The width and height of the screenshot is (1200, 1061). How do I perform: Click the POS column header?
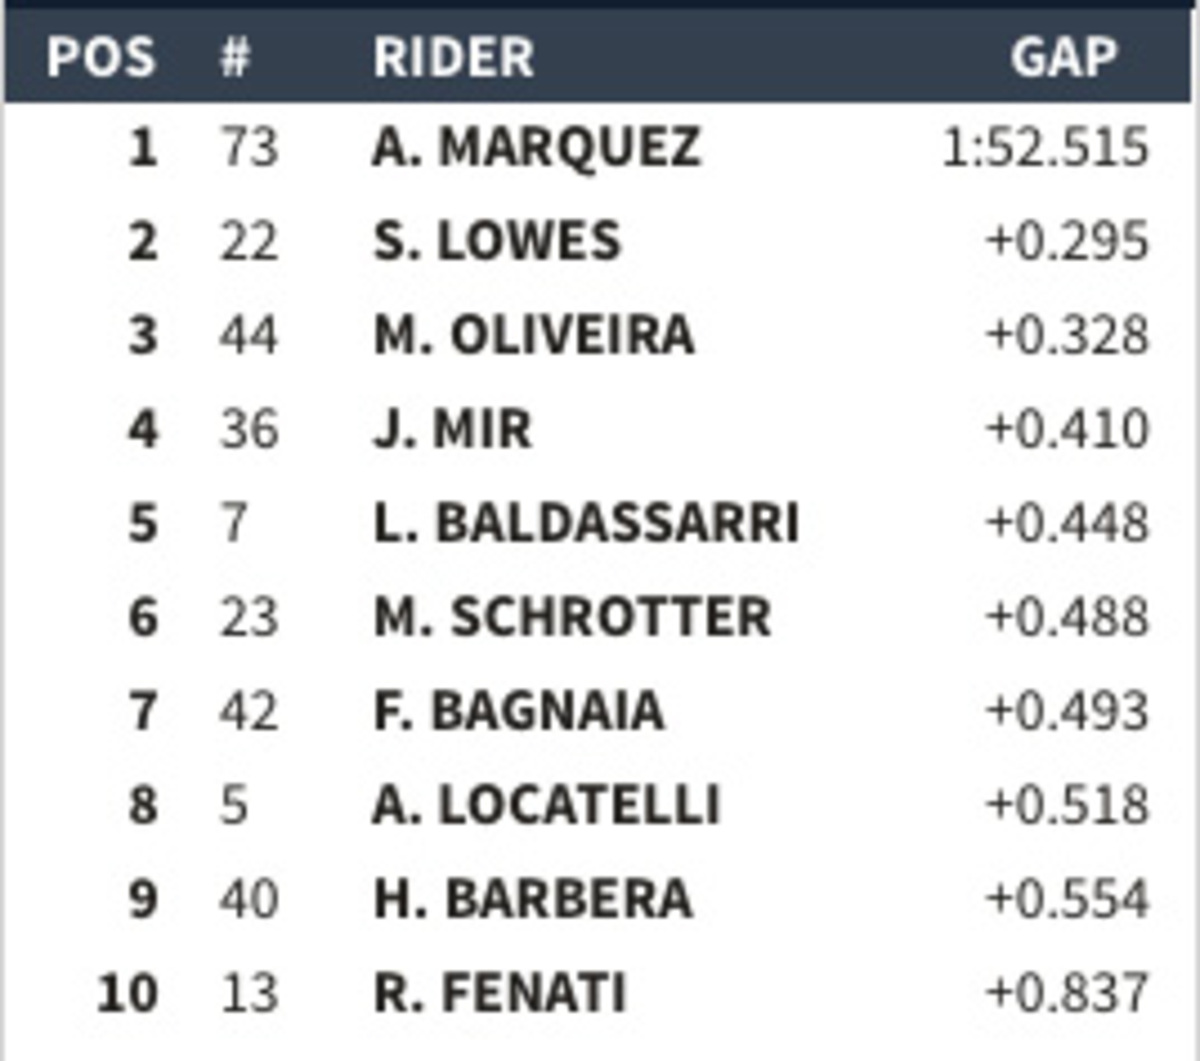pyautogui.click(x=101, y=57)
